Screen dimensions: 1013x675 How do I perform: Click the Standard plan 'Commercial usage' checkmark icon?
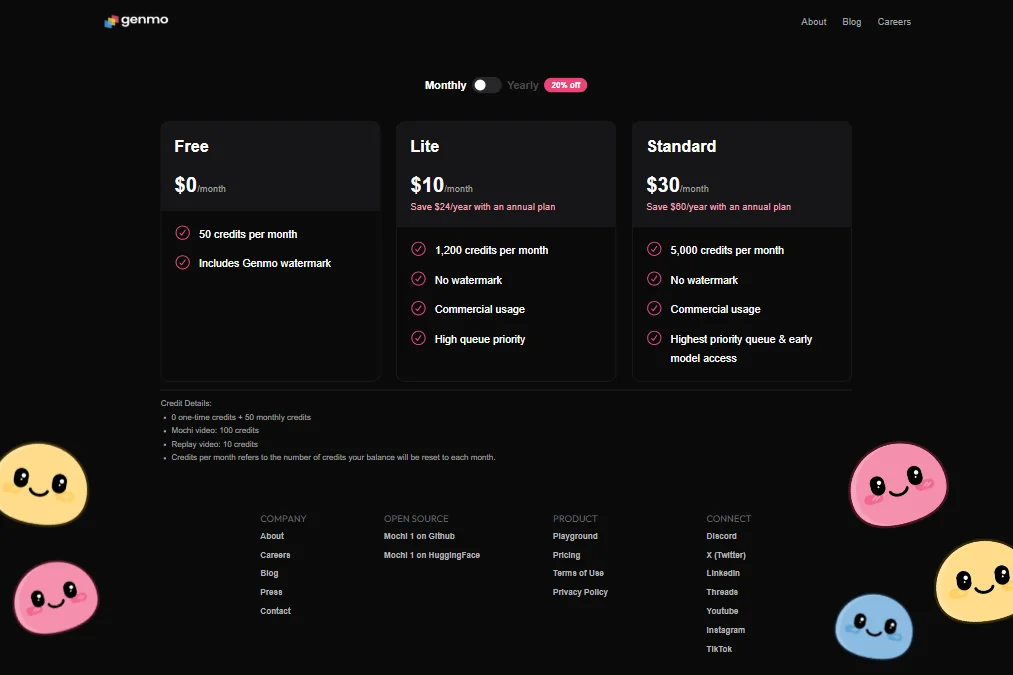point(654,308)
